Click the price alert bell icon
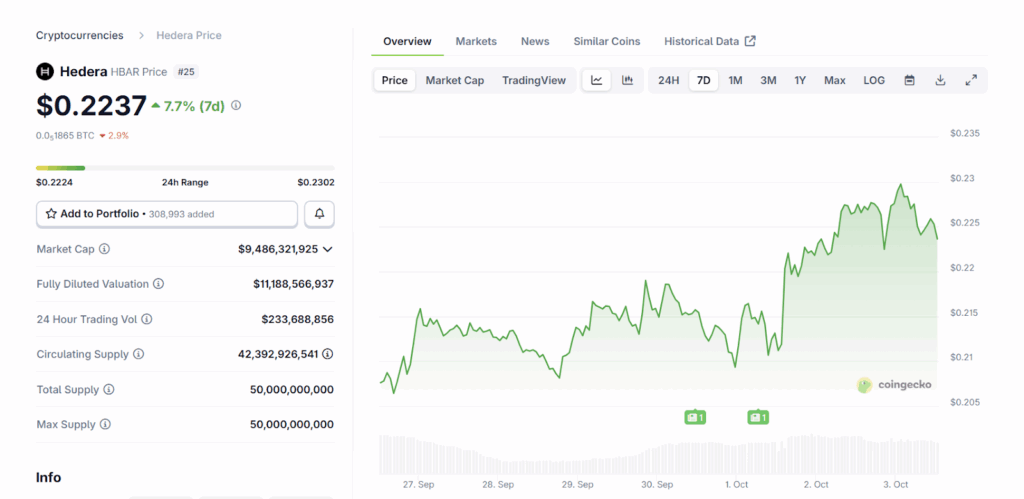The width and height of the screenshot is (1024, 499). coord(319,214)
